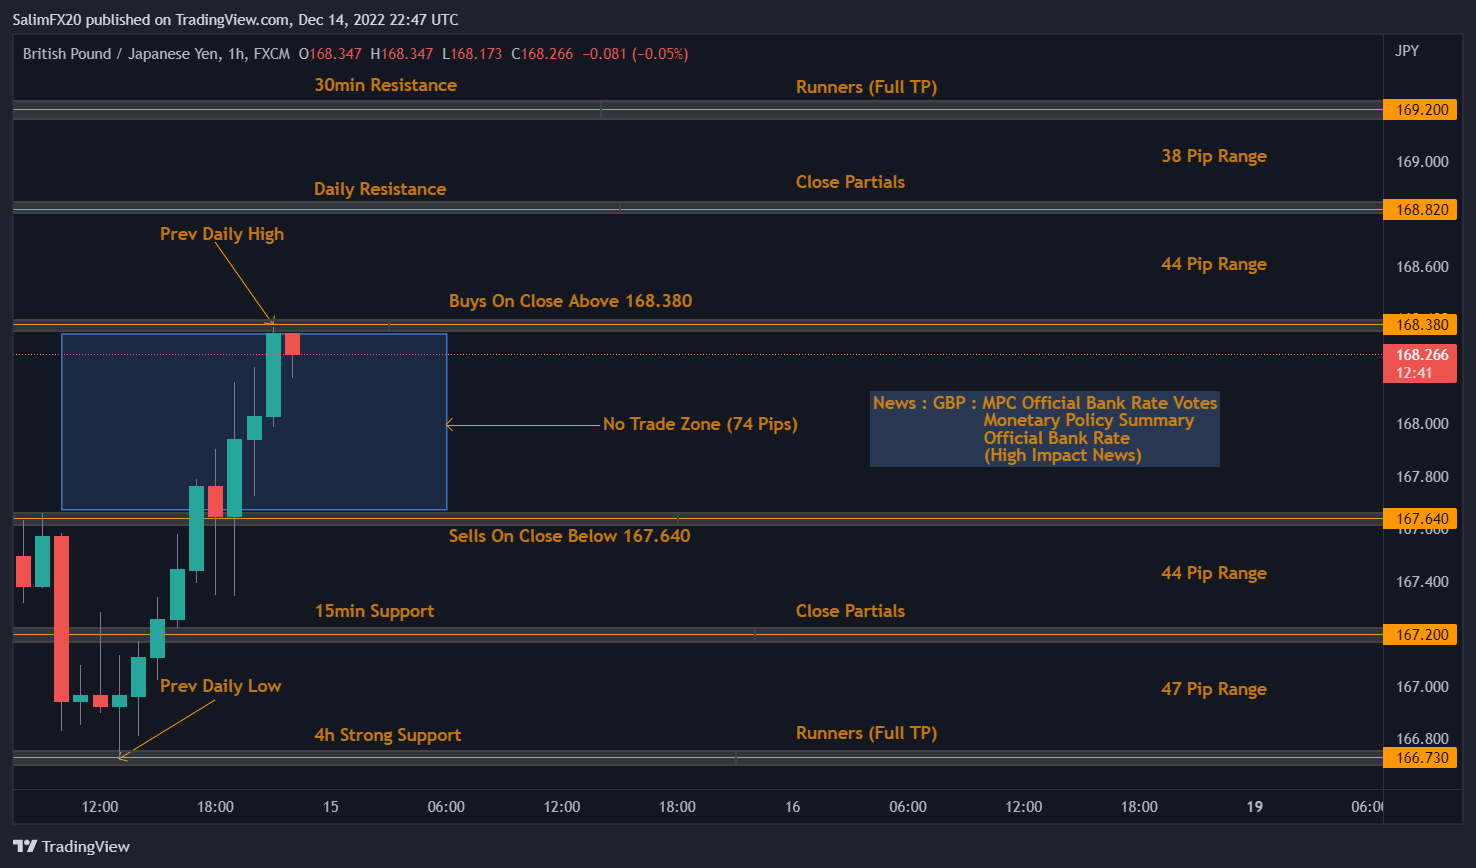Image resolution: width=1476 pixels, height=868 pixels.
Task: Select the 167.640 orange price label
Action: click(x=1420, y=519)
